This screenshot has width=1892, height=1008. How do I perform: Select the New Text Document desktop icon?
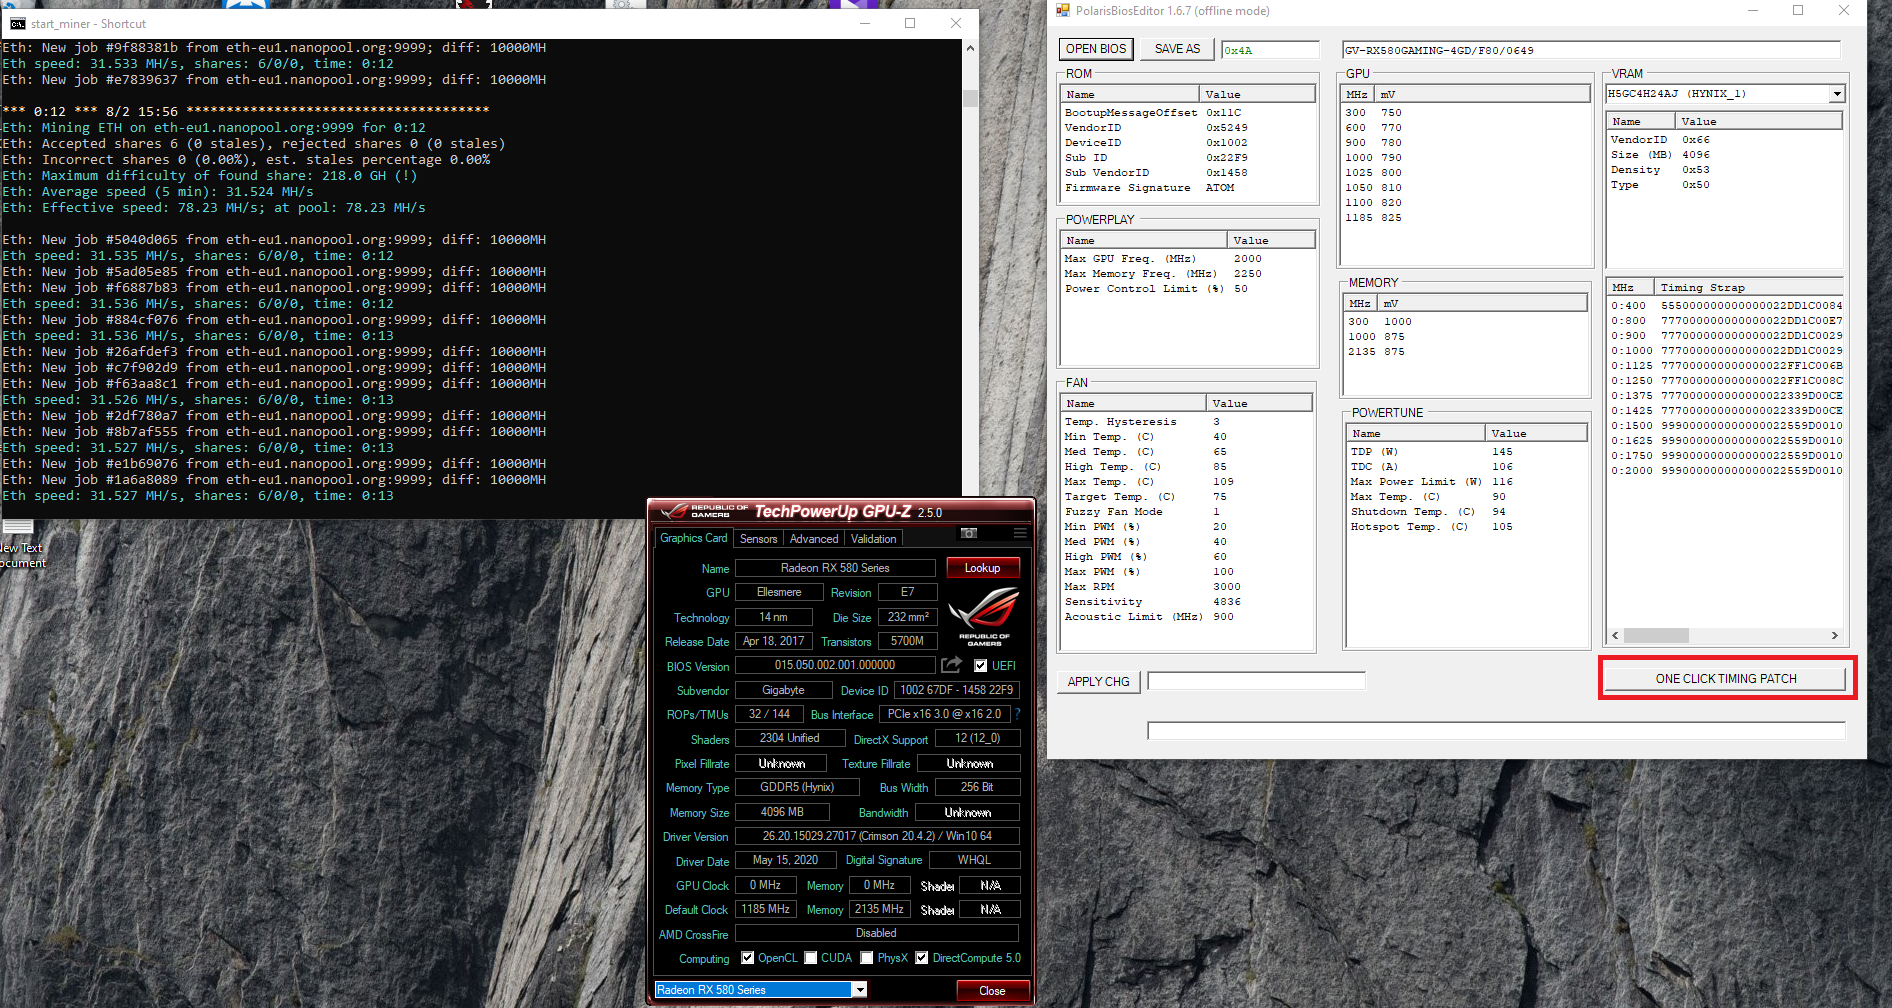point(19,543)
